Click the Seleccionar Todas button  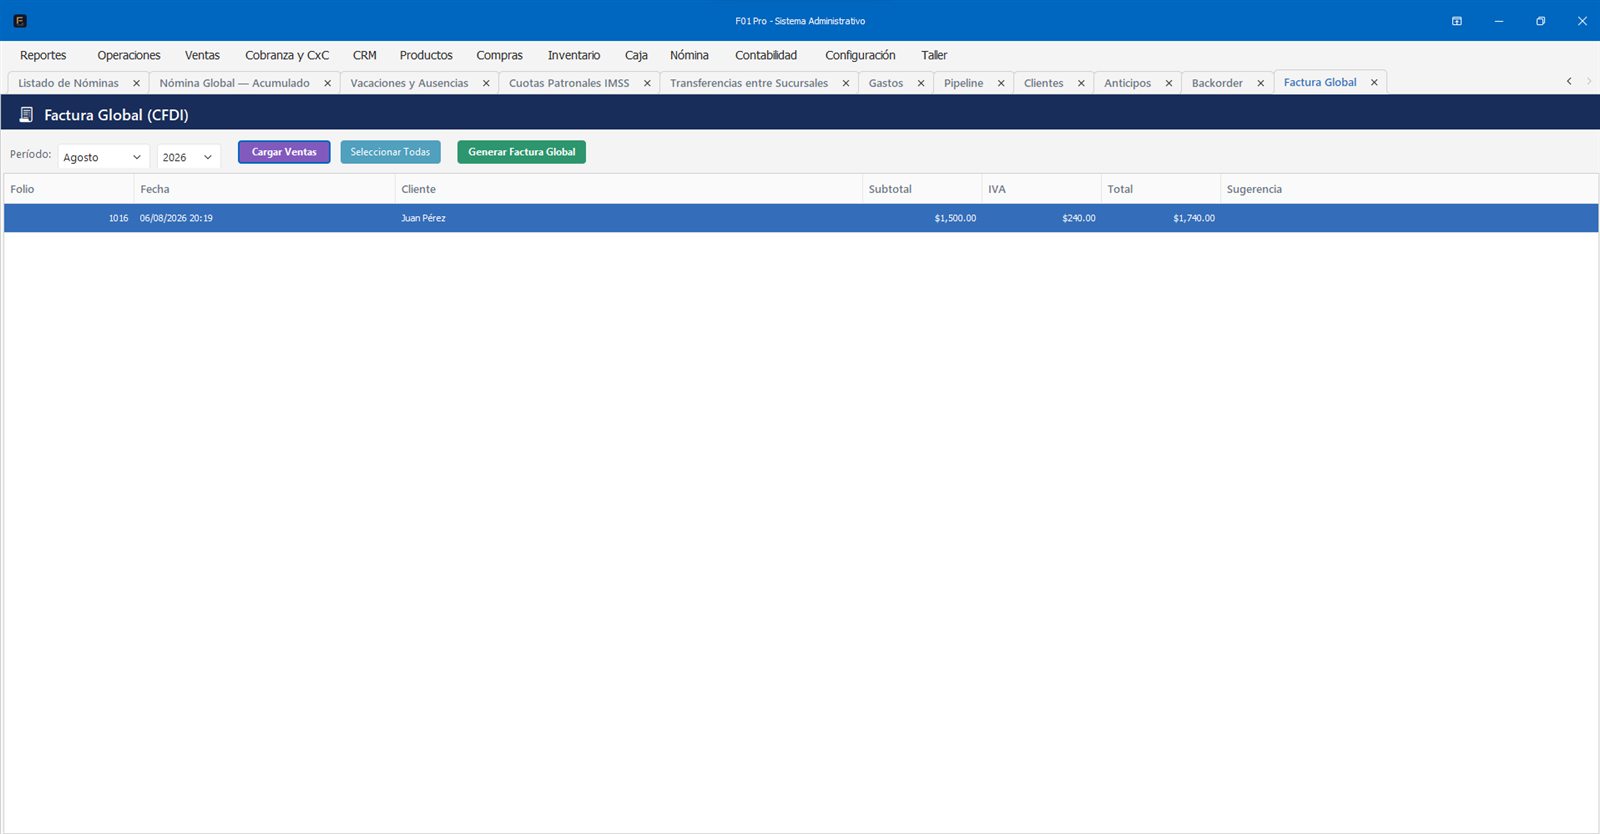390,152
